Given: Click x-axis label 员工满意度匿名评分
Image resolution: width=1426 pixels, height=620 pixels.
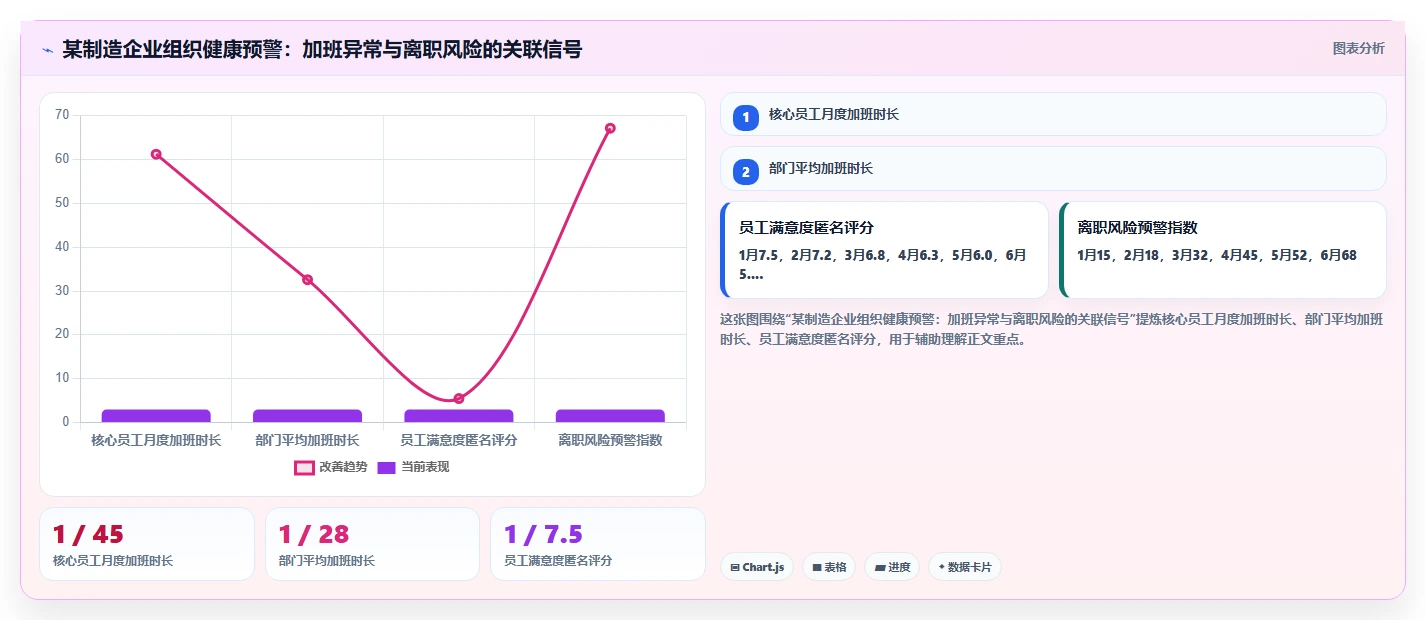Looking at the screenshot, I should point(459,440).
